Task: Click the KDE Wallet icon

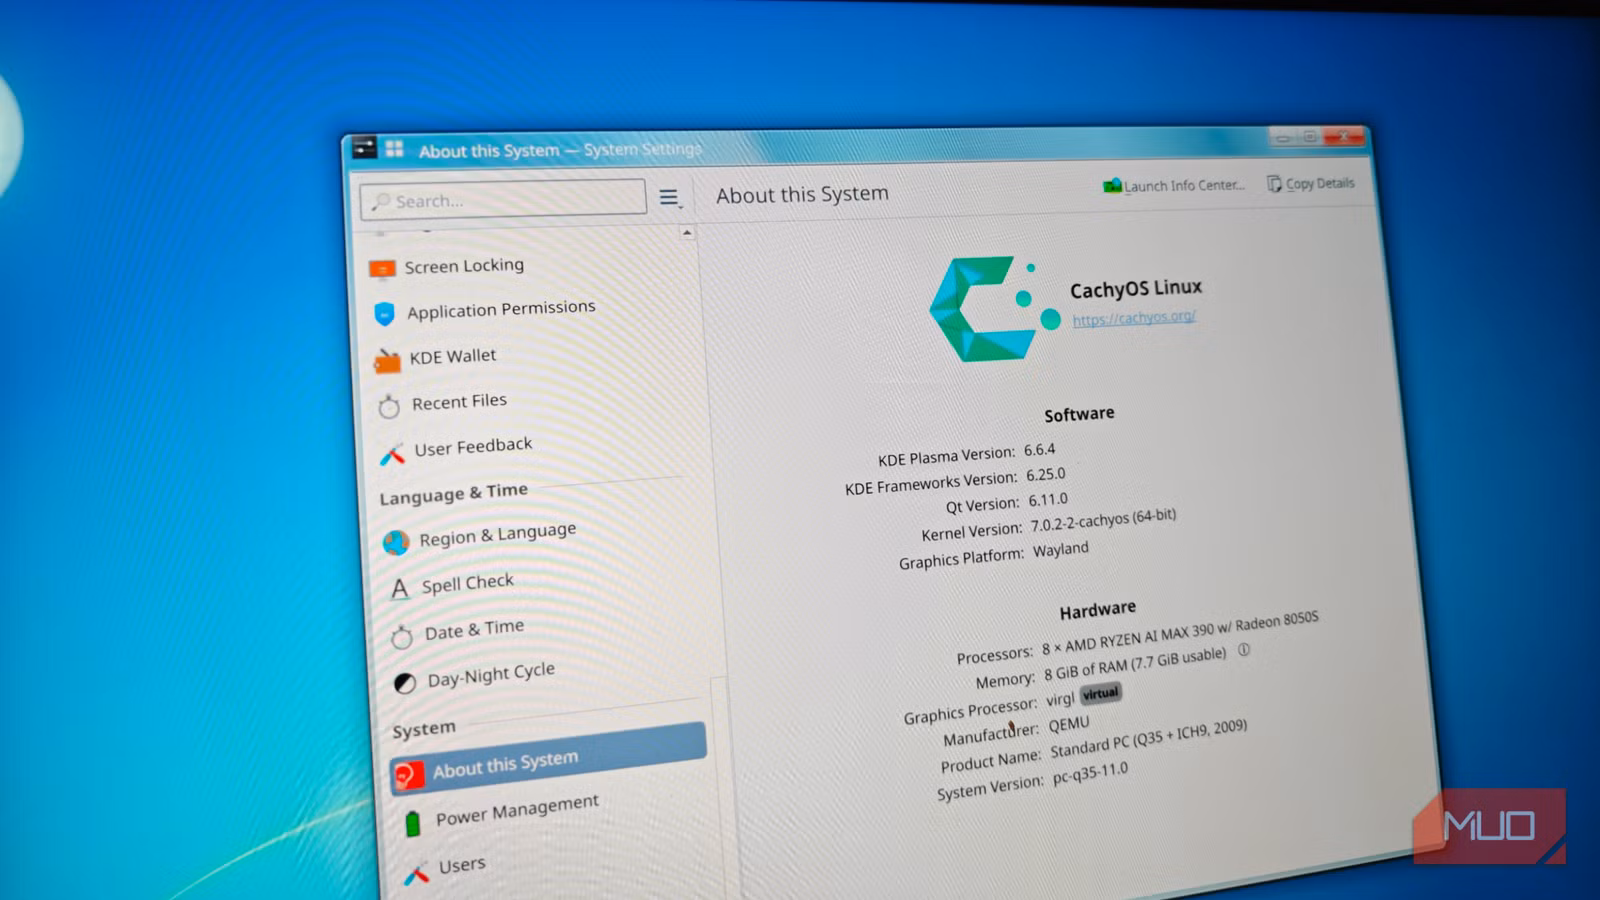Action: (387, 359)
